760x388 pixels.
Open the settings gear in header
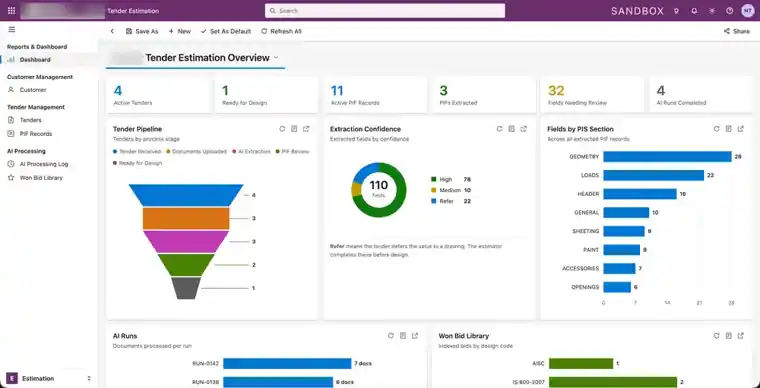[712, 11]
